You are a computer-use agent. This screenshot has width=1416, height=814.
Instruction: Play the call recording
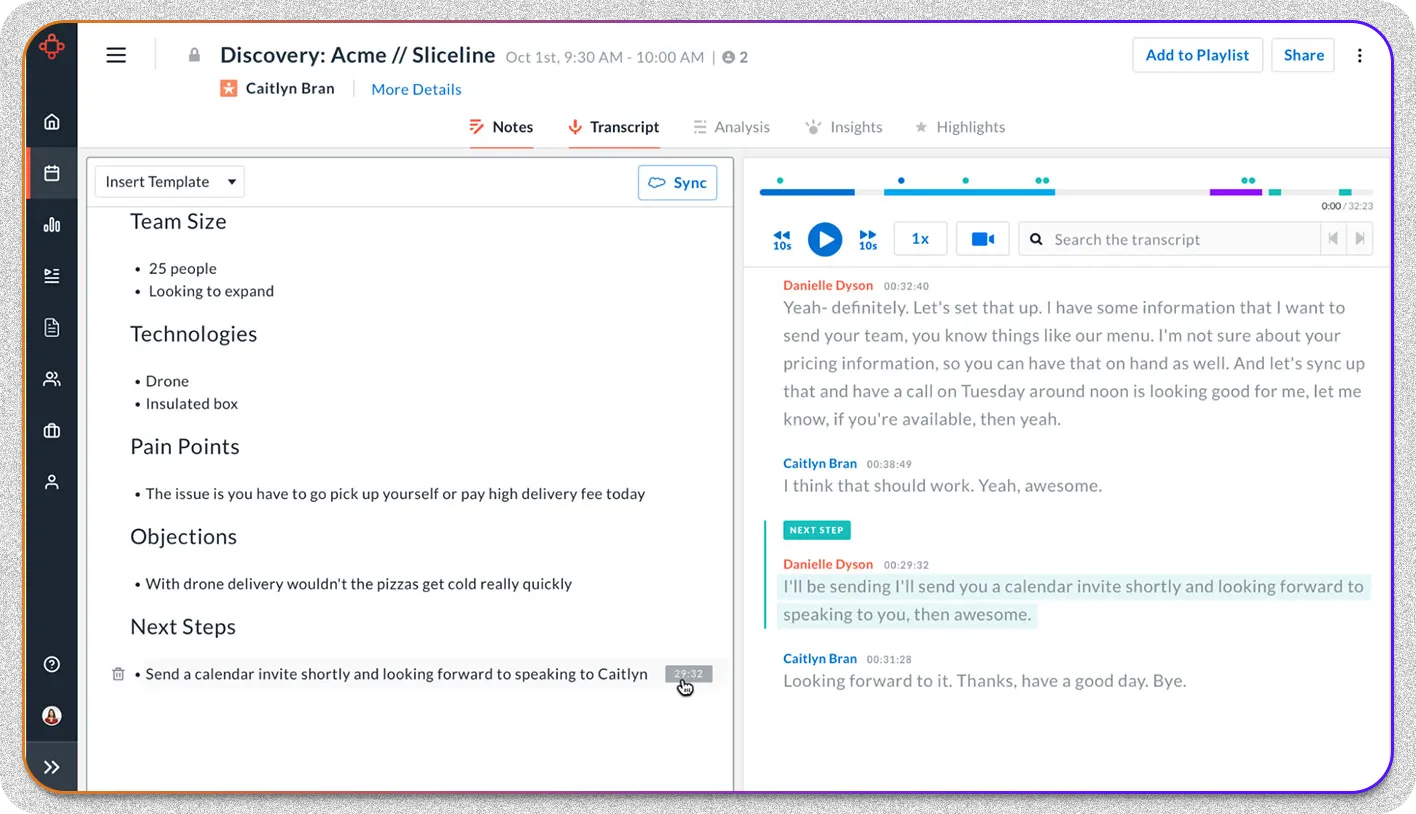[x=825, y=239]
